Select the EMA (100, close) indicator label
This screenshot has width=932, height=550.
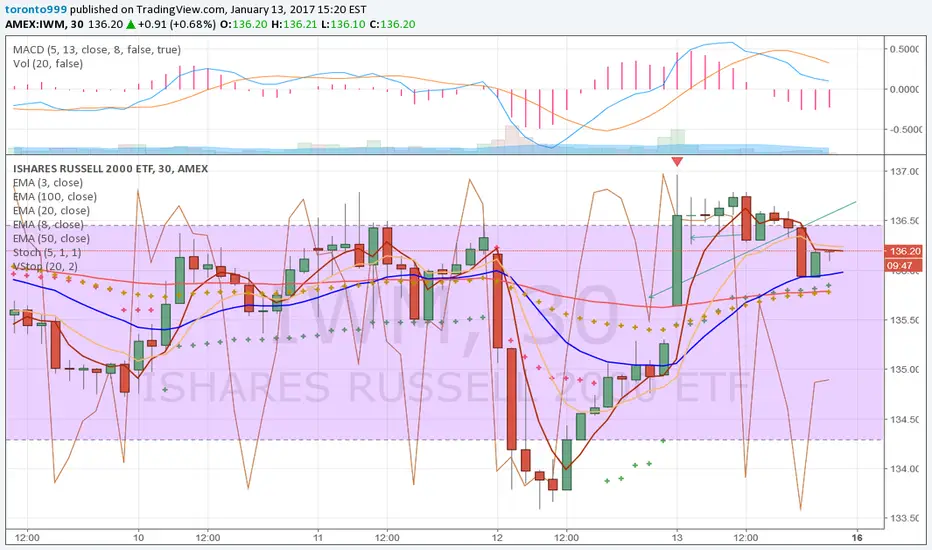click(55, 197)
